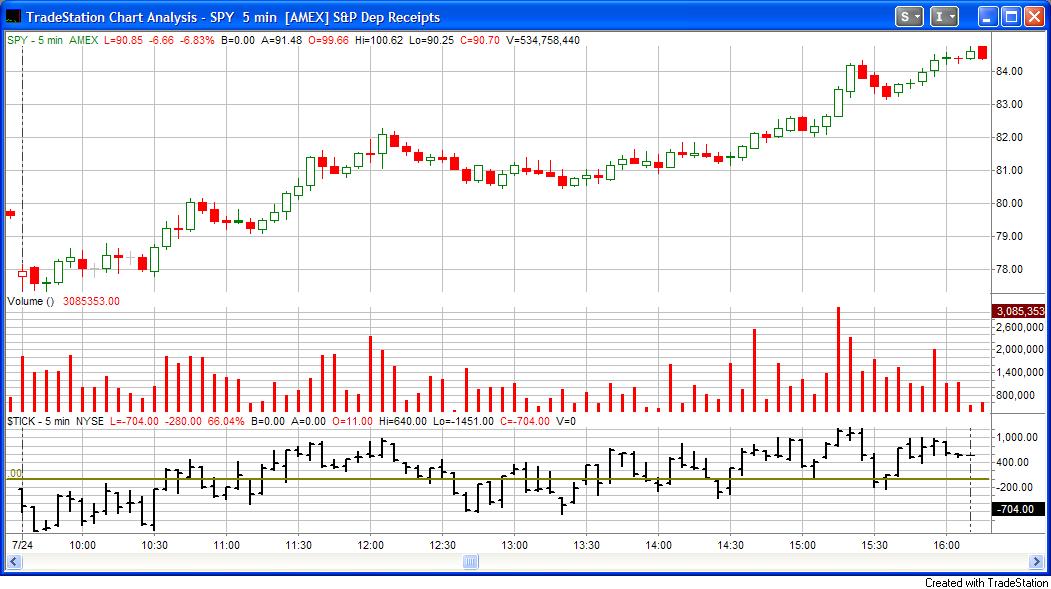Select the '$TICK - 5 min NYSE' label
The image size is (1051, 589).
[56, 421]
